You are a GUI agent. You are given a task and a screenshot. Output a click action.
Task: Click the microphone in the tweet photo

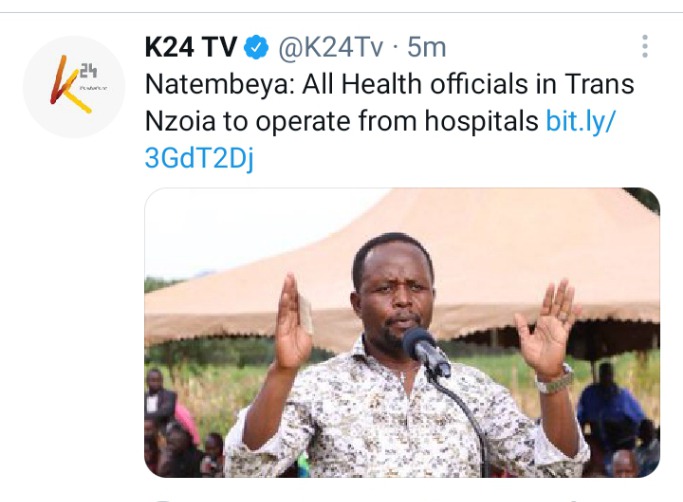(426, 351)
